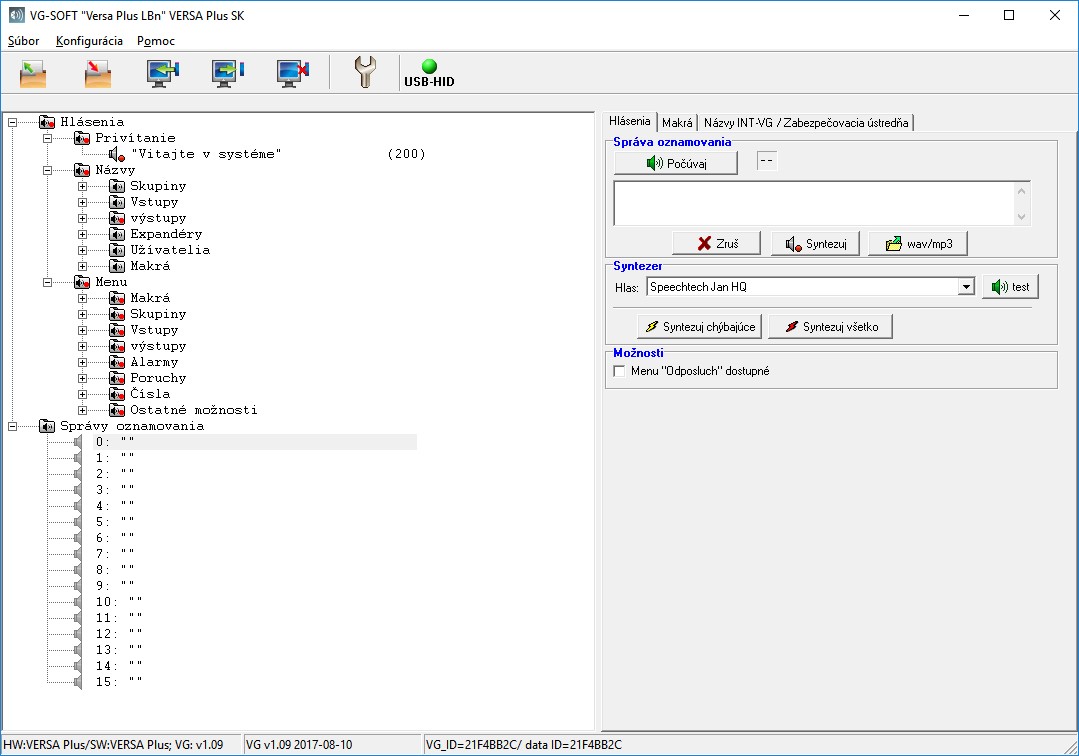Click inside the notification message text box
The width and height of the screenshot is (1079, 756).
click(814, 203)
